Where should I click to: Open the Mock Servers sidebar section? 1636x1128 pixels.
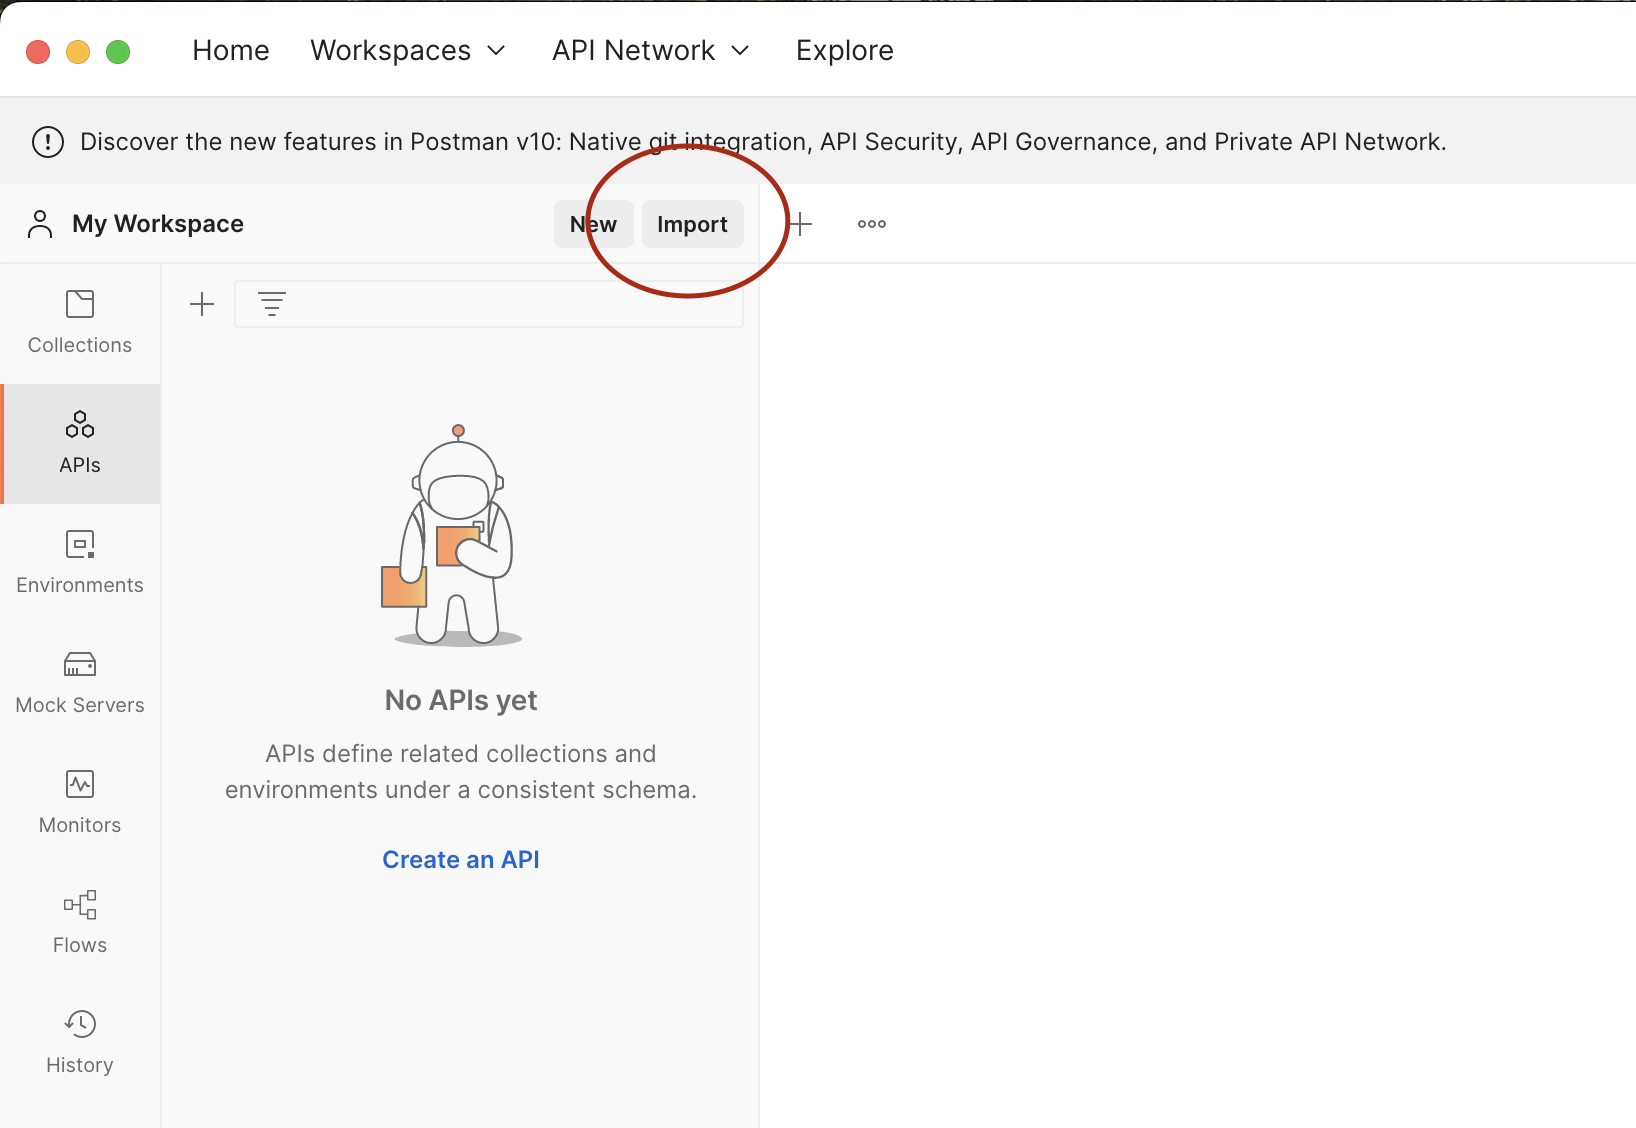tap(80, 683)
